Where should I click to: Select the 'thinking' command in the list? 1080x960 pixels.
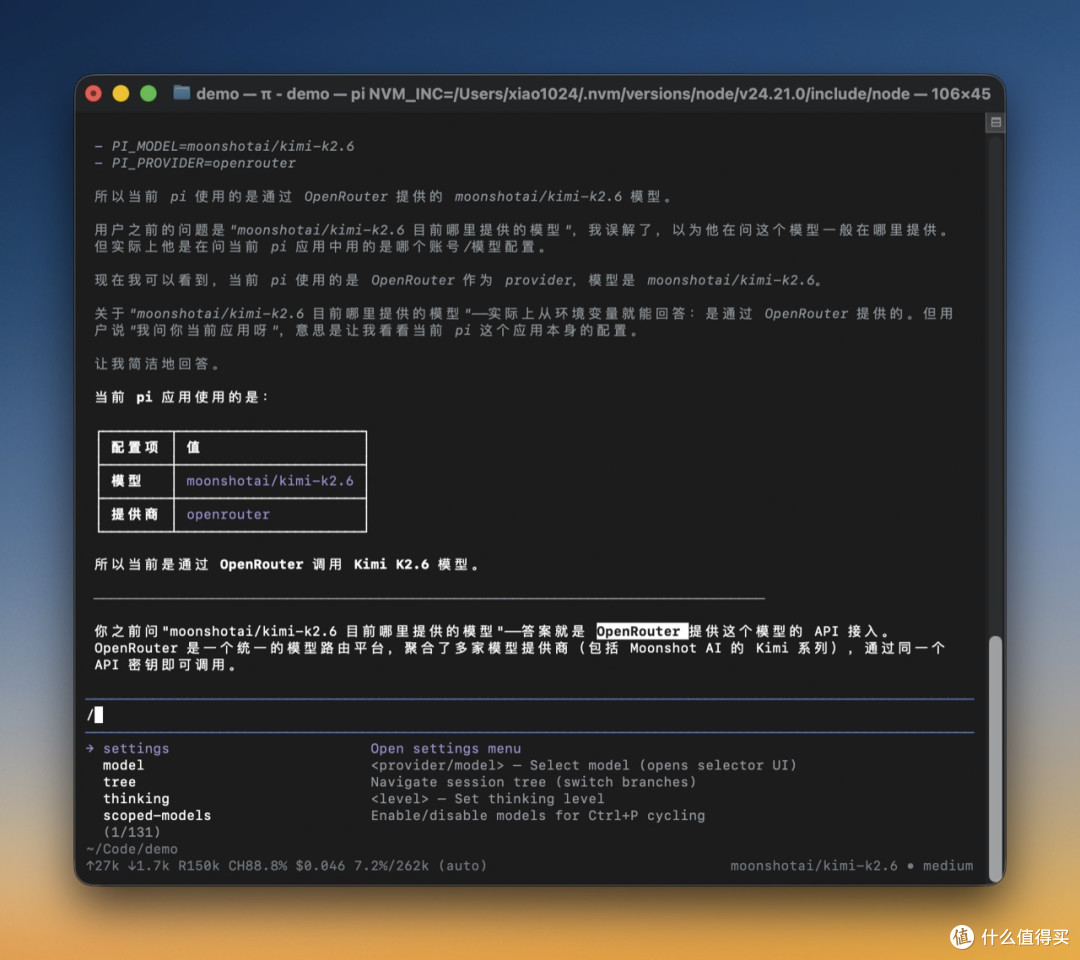pos(136,799)
